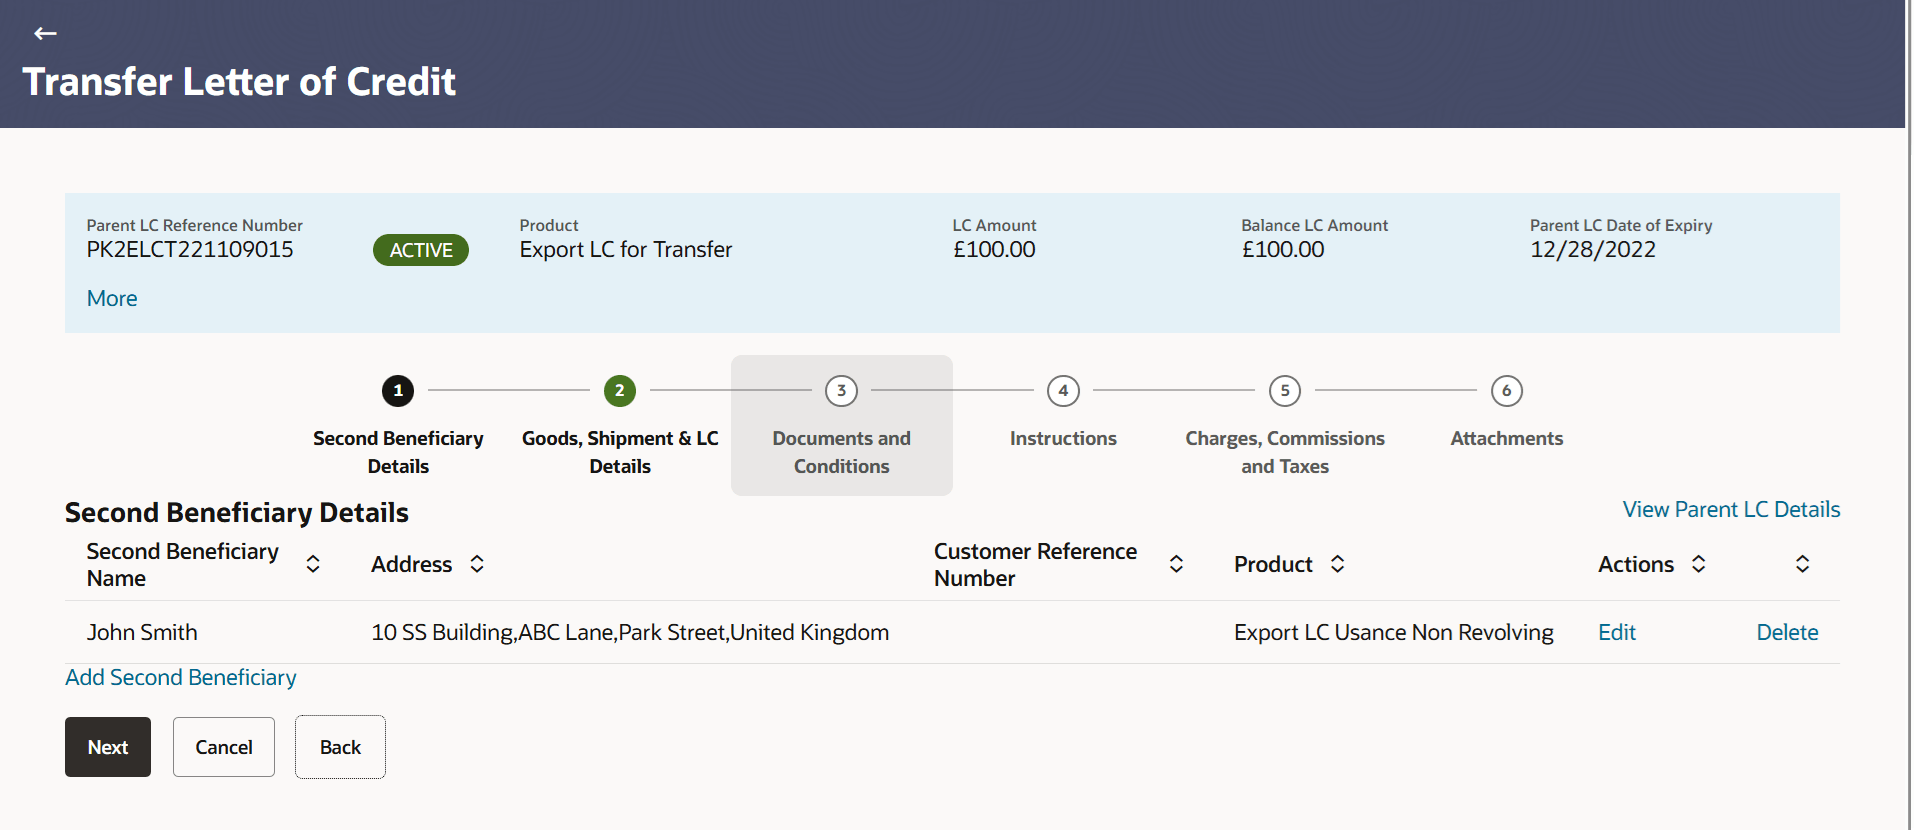The height and width of the screenshot is (830, 1914).
Task: Toggle sorting on the Product column
Action: (1337, 564)
